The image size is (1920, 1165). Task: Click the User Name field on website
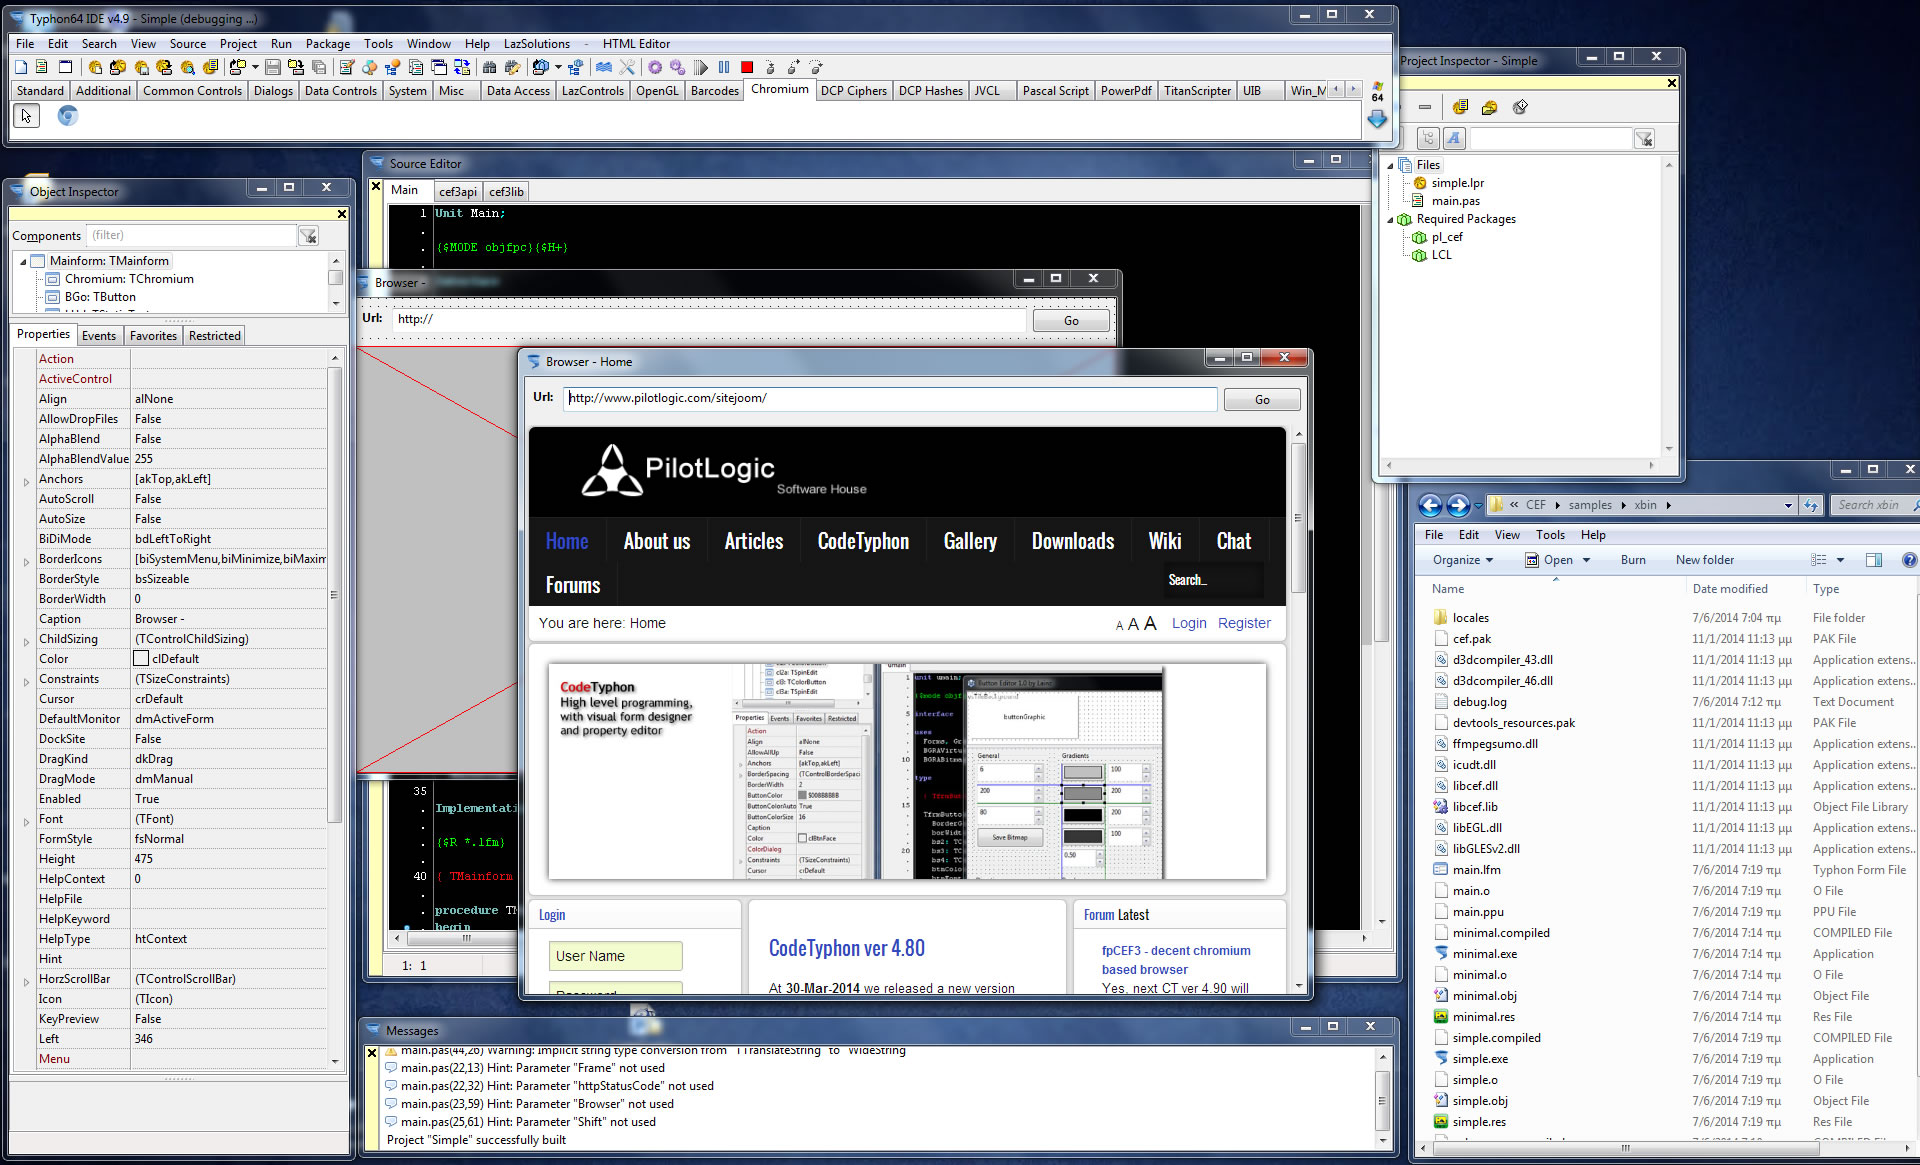click(x=616, y=956)
